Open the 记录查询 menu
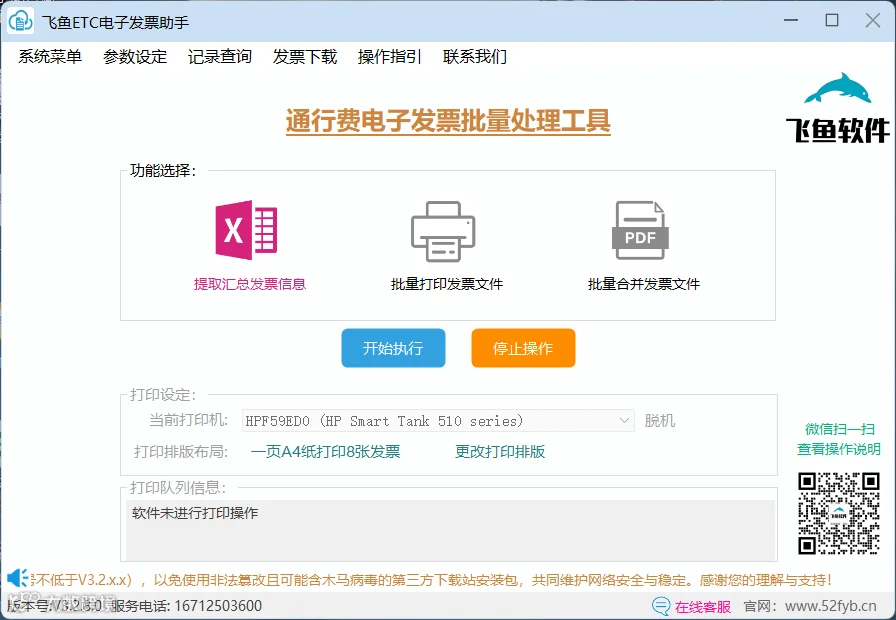 (x=220, y=57)
